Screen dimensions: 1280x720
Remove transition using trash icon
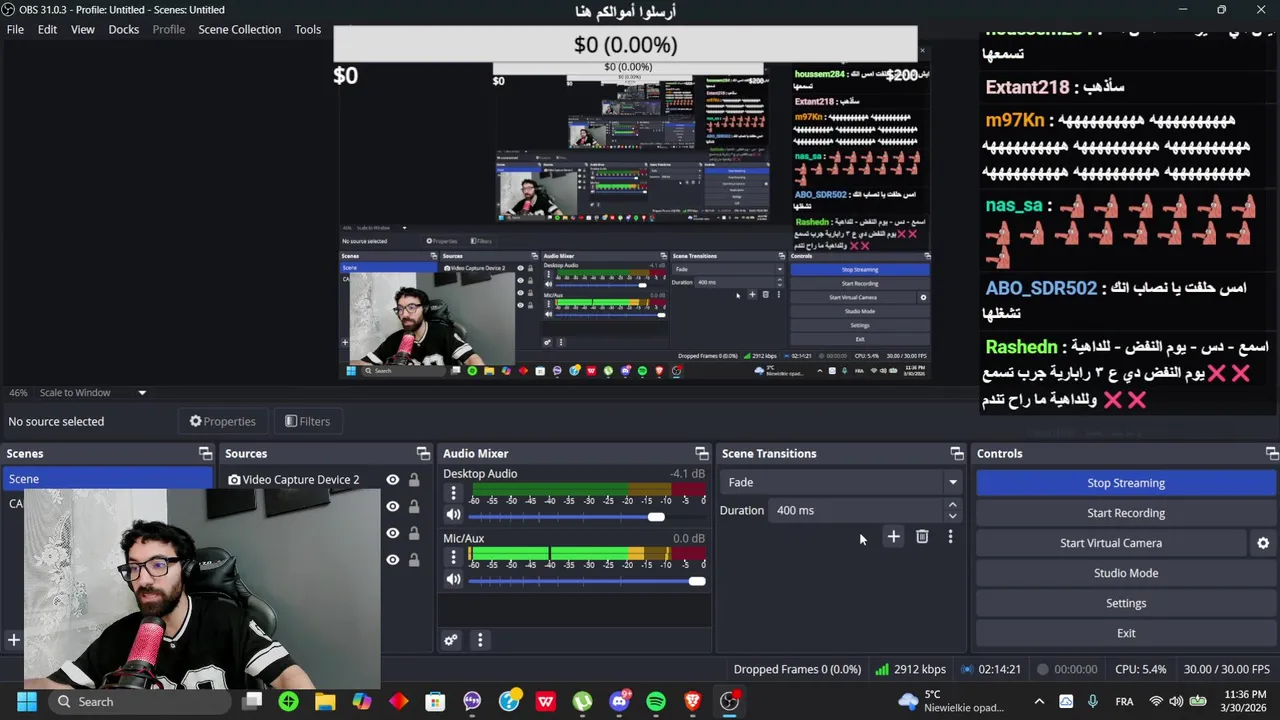click(x=922, y=538)
